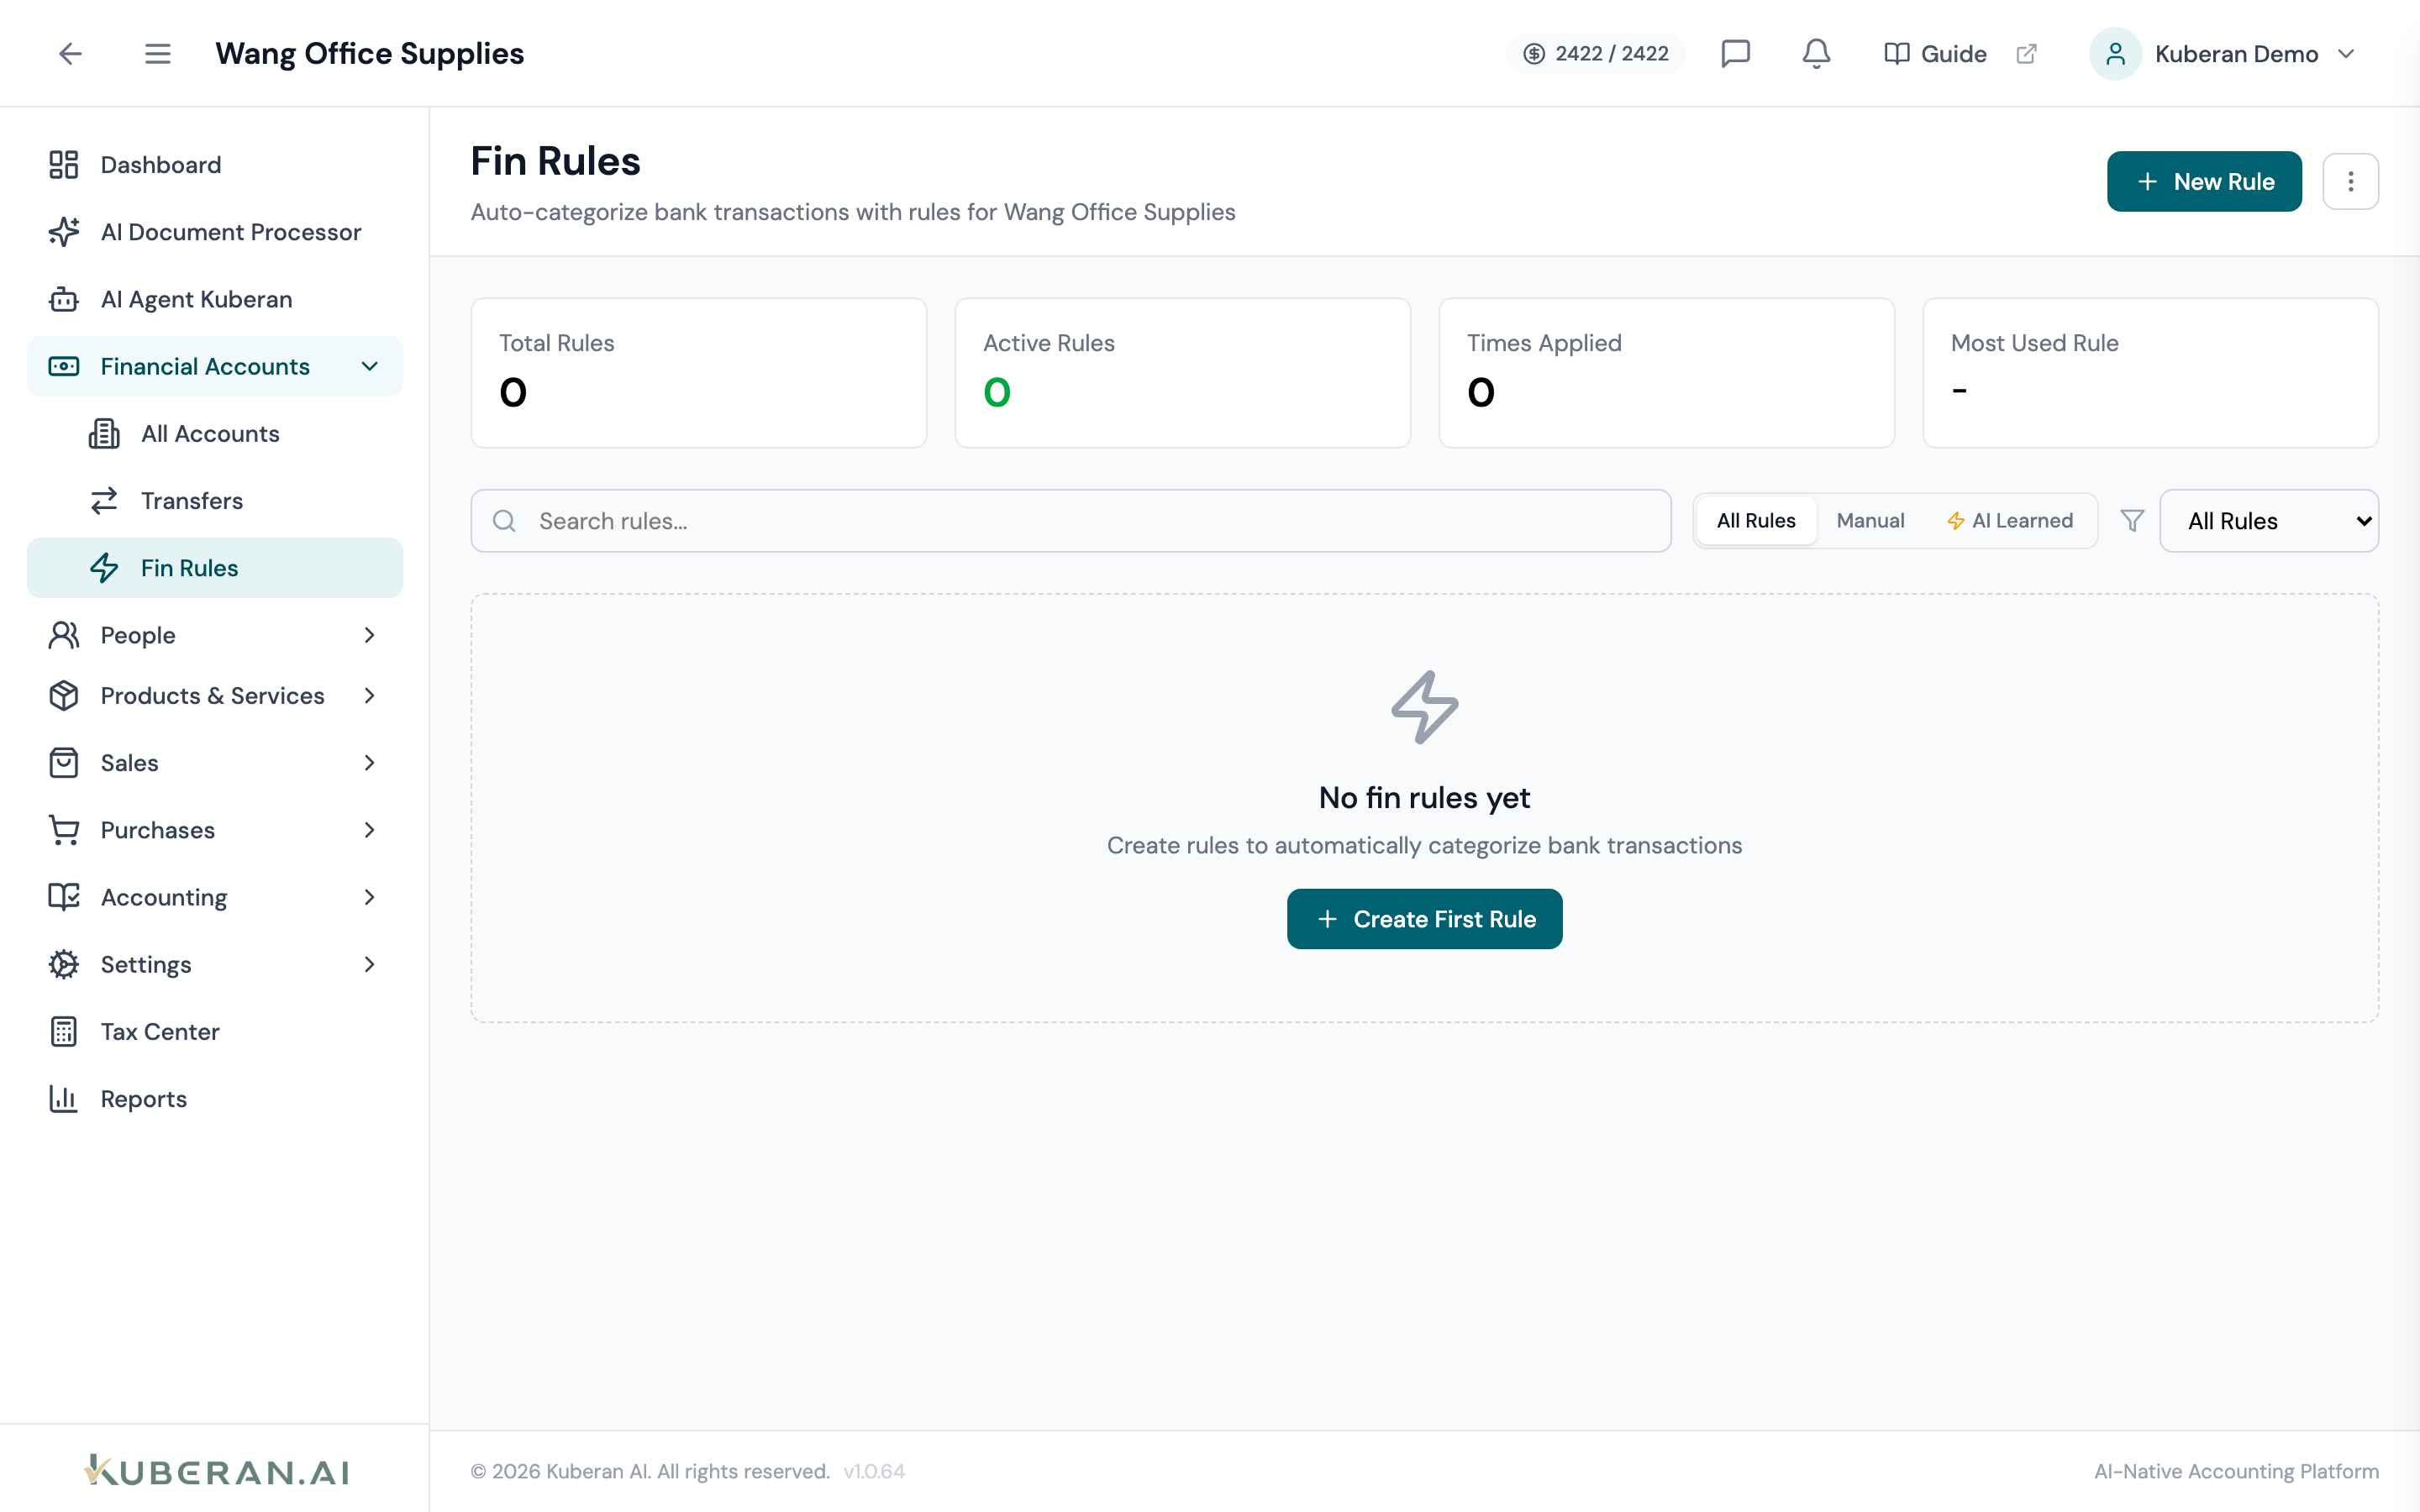Click the Total Rules stat card

pyautogui.click(x=699, y=373)
